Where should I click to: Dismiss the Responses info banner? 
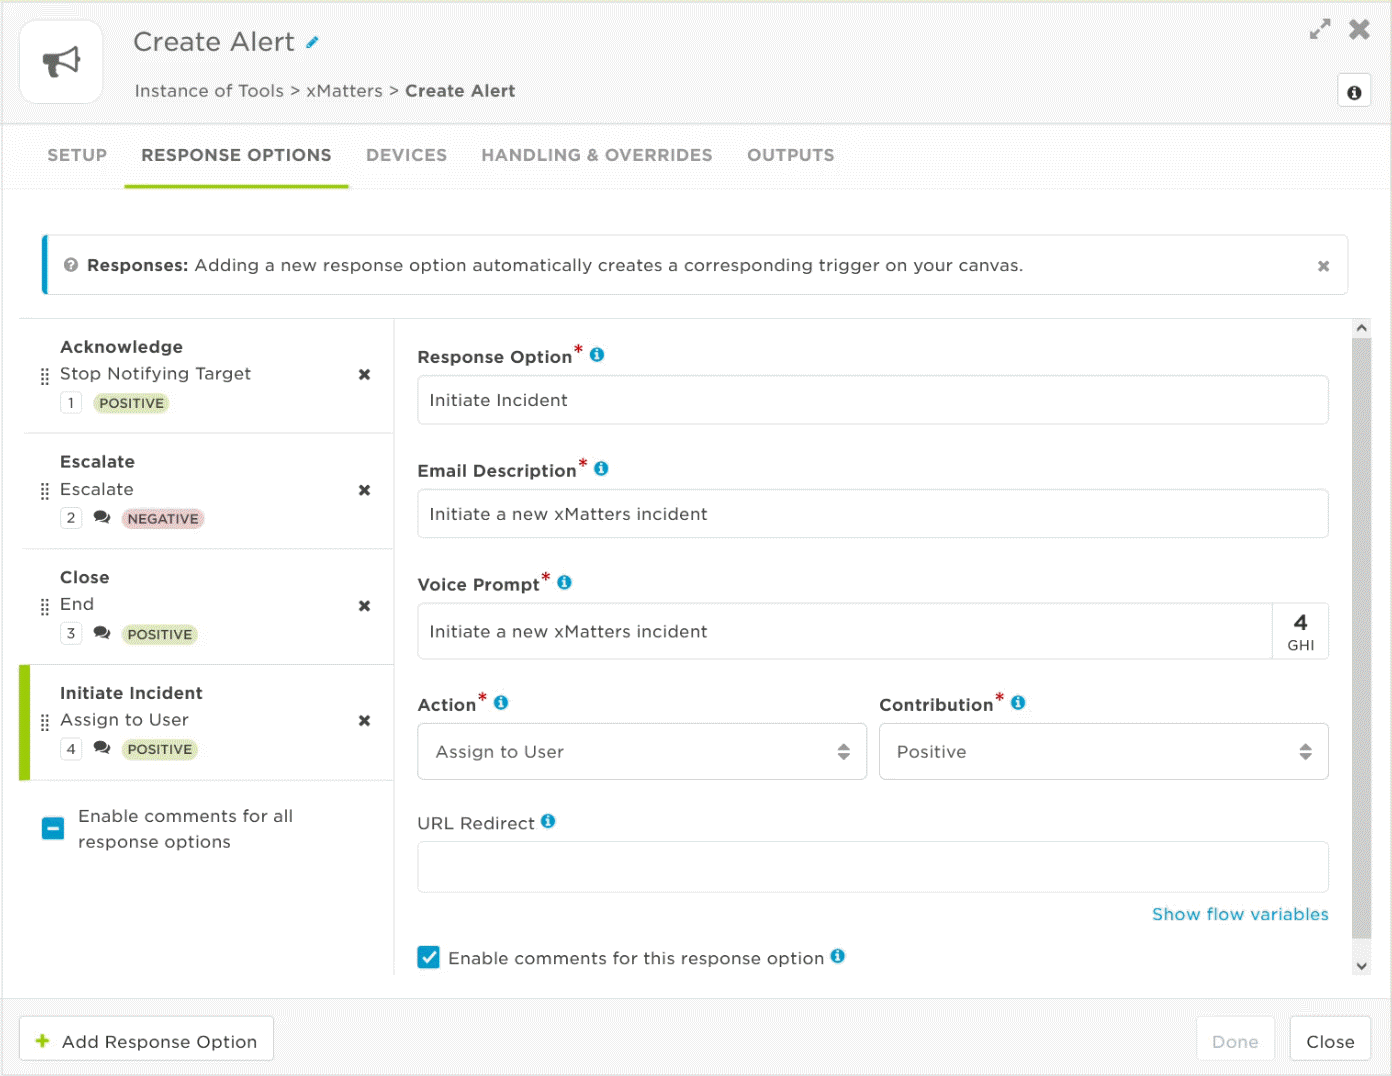pos(1323,266)
